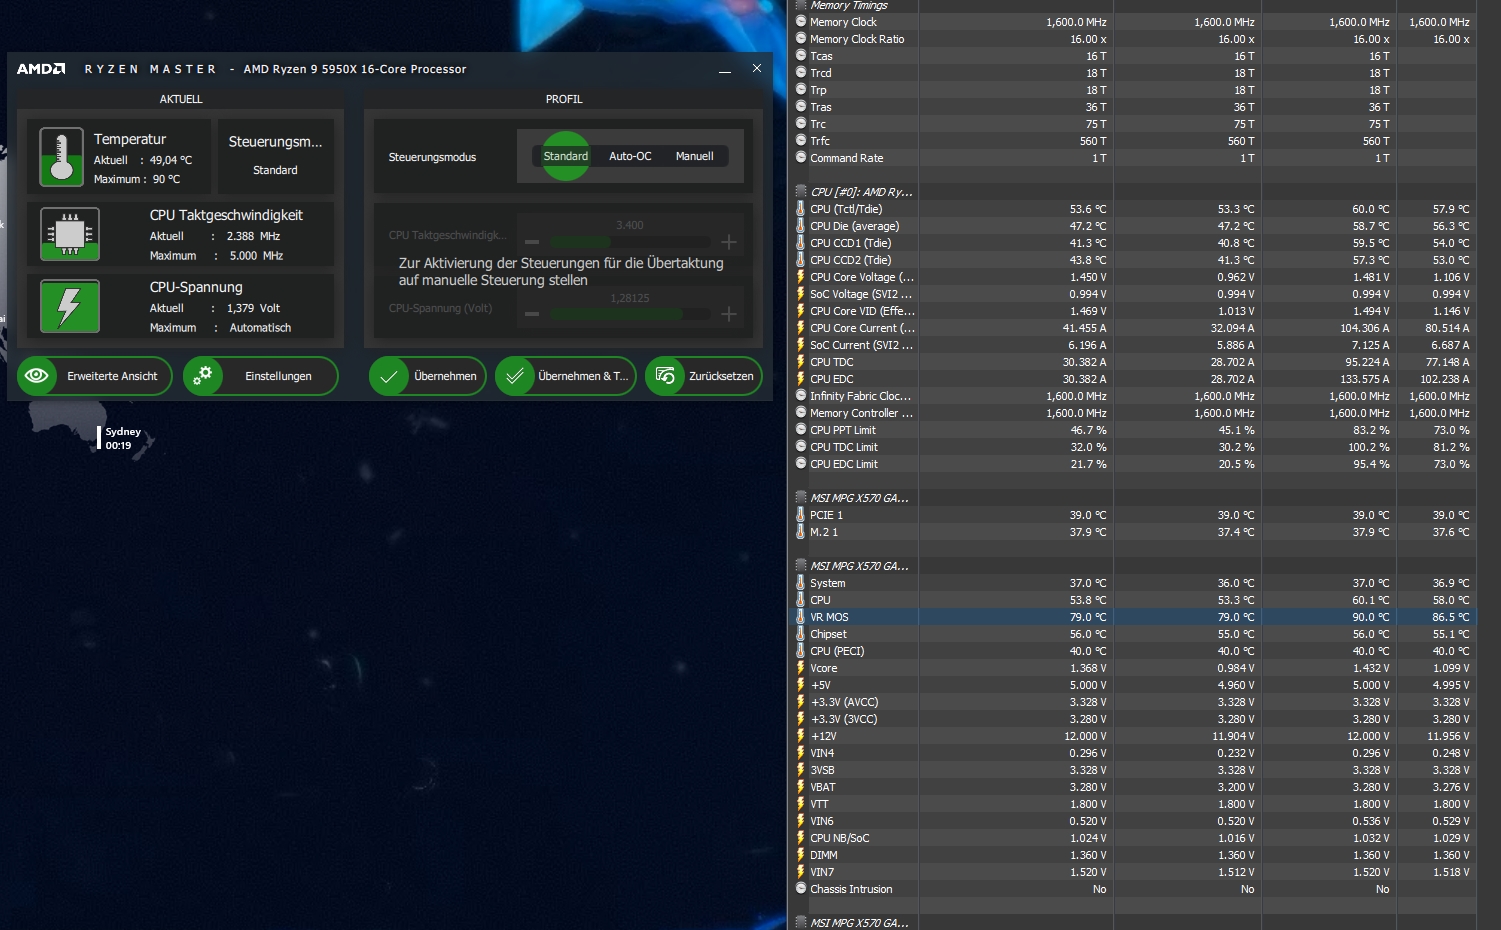1501x930 pixels.
Task: Click the double-check icon of Übernehmen & Testen
Action: tap(515, 376)
